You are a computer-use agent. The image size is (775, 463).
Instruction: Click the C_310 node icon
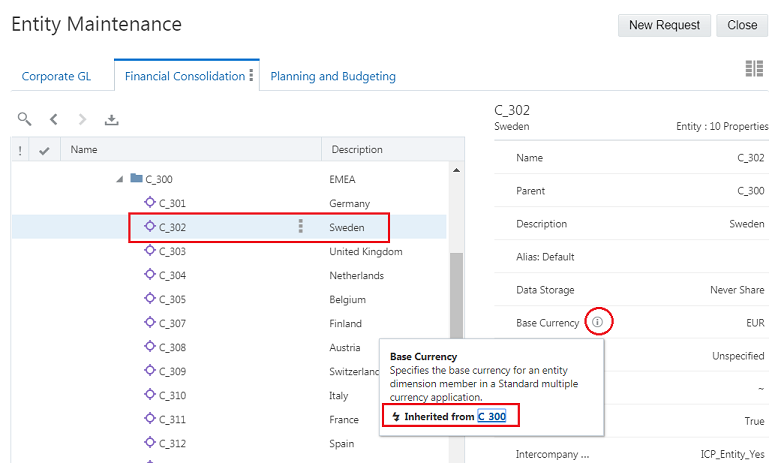click(150, 394)
